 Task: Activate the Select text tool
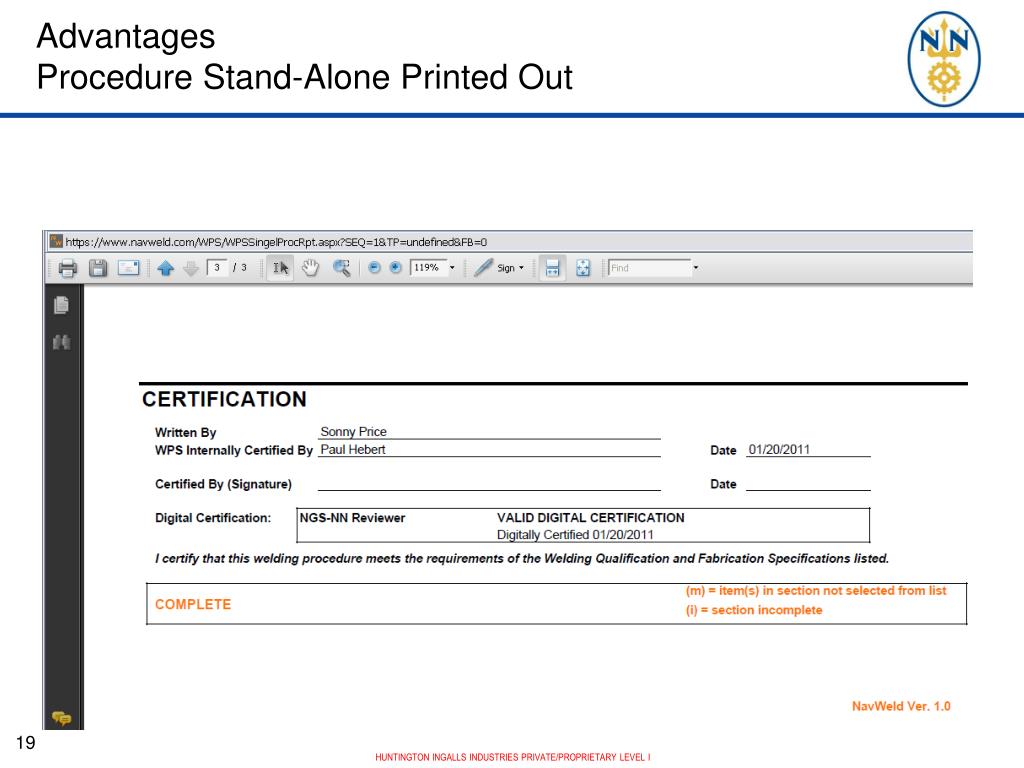point(280,268)
